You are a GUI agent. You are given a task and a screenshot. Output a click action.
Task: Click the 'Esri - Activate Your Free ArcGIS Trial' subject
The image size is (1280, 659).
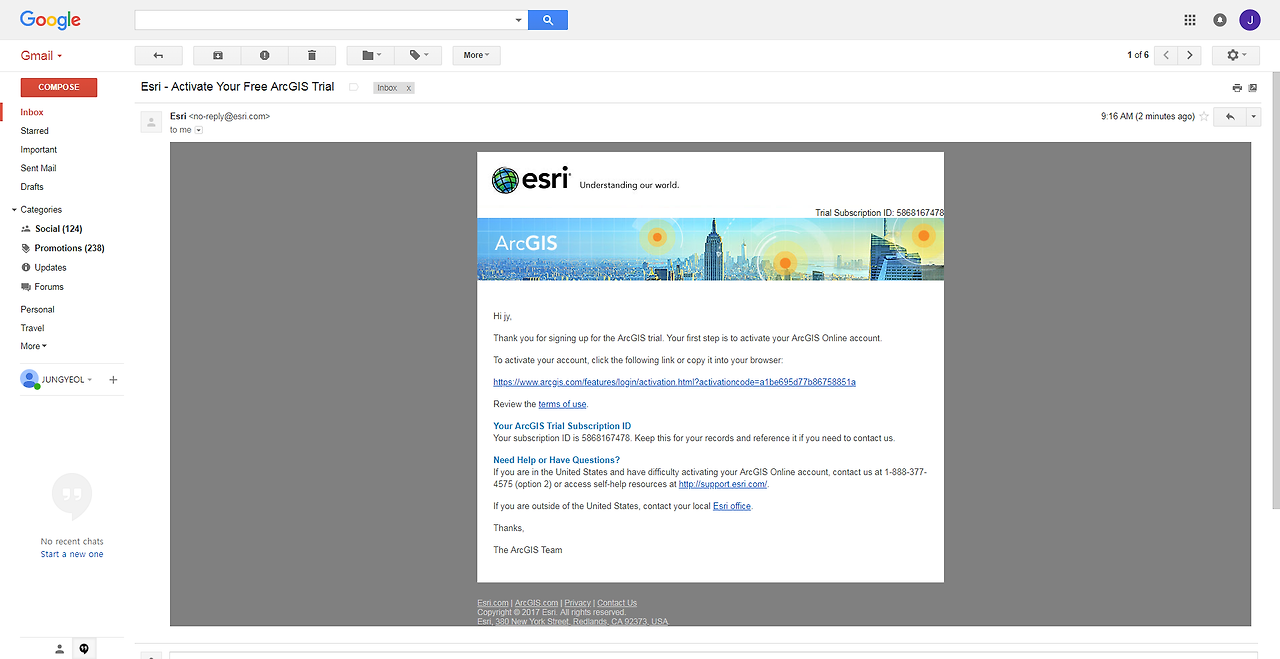pos(238,87)
